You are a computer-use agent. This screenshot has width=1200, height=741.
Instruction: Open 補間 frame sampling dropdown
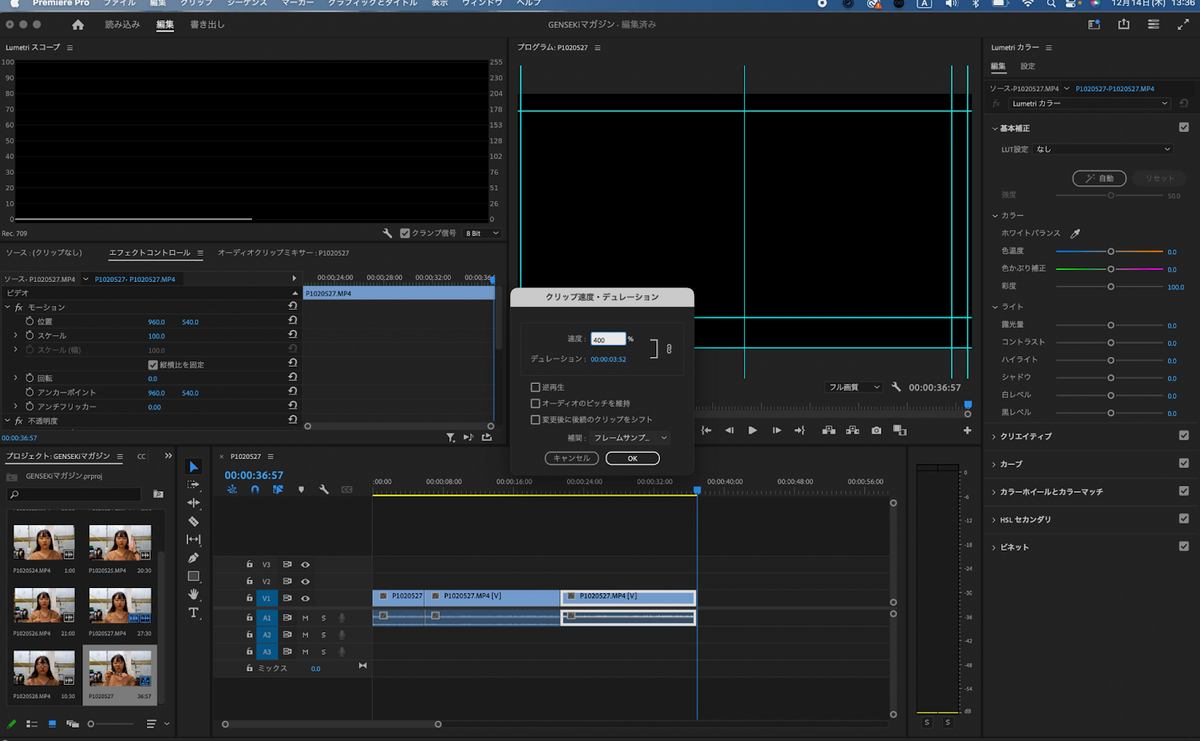[x=630, y=437]
